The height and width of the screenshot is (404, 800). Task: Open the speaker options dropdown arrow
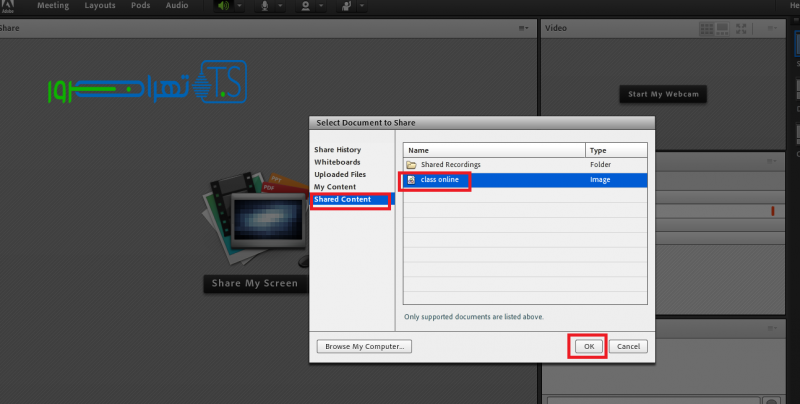tap(238, 6)
